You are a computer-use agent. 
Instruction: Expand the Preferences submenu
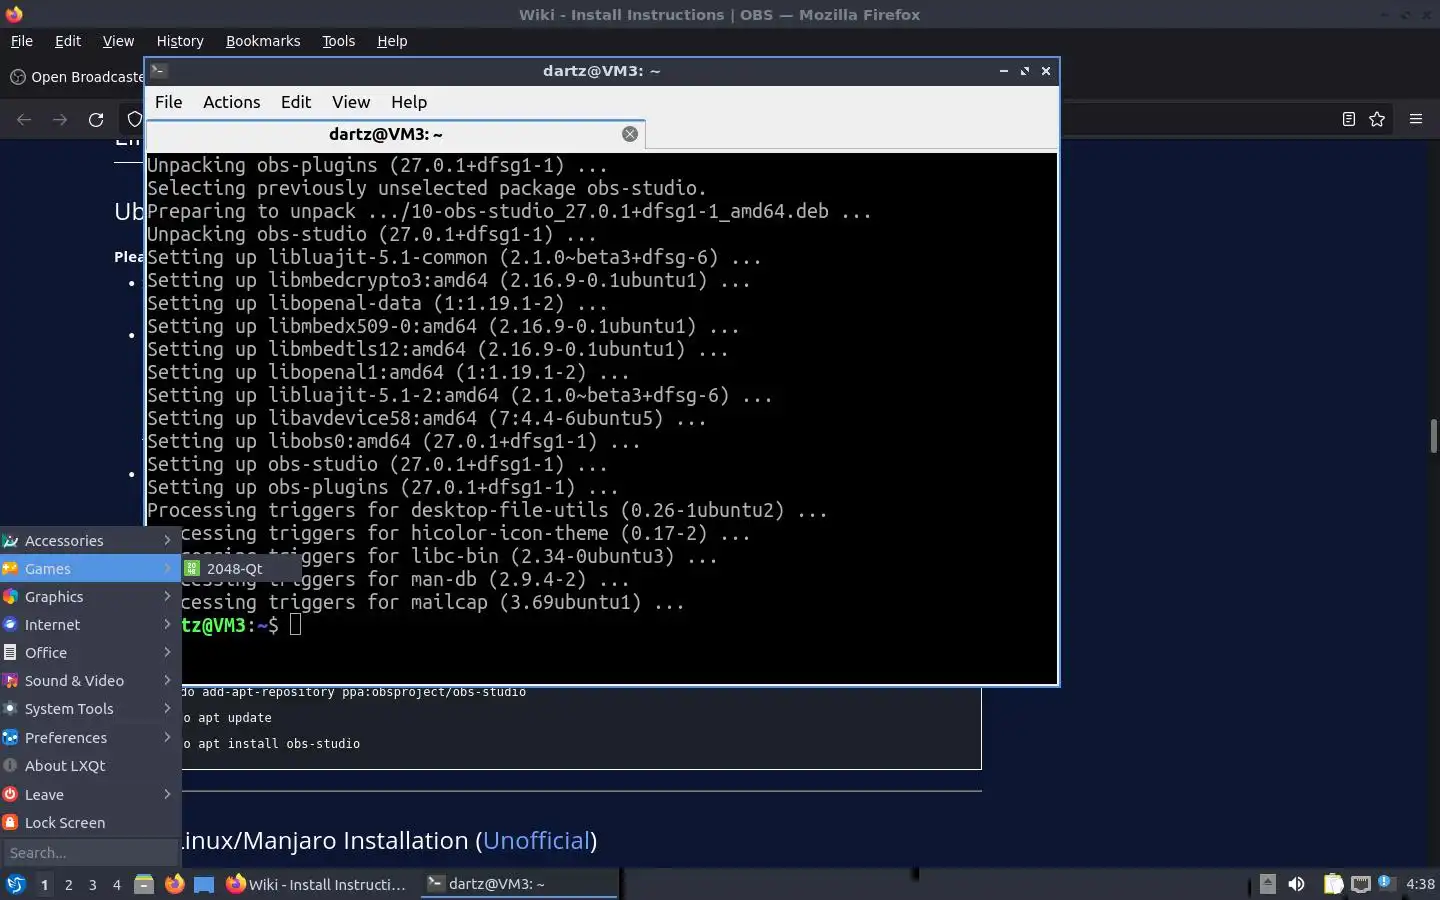90,737
